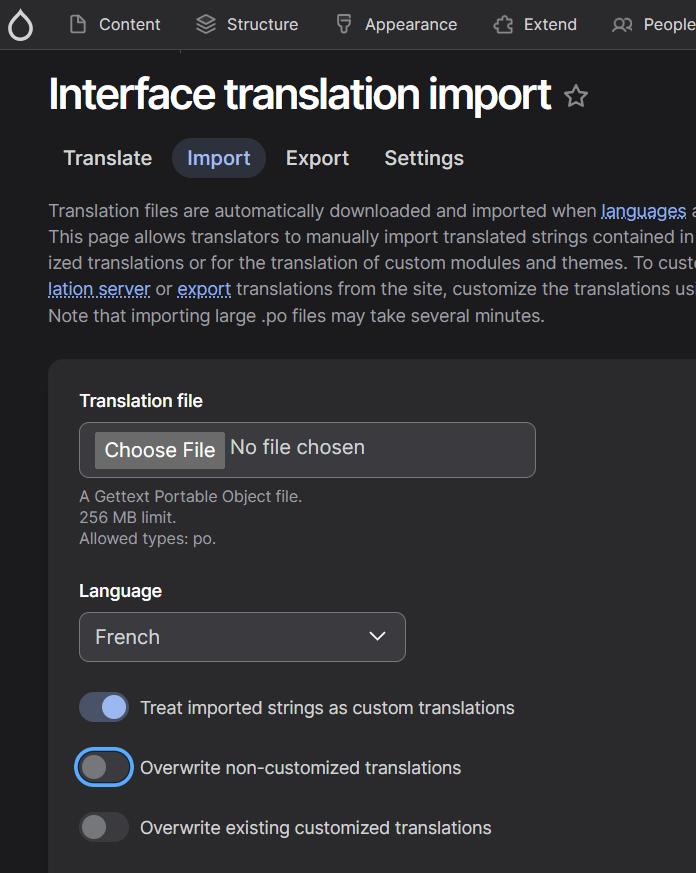Screen dimensions: 696x873
Task: Open the Language dropdown showing French
Action: tap(242, 637)
